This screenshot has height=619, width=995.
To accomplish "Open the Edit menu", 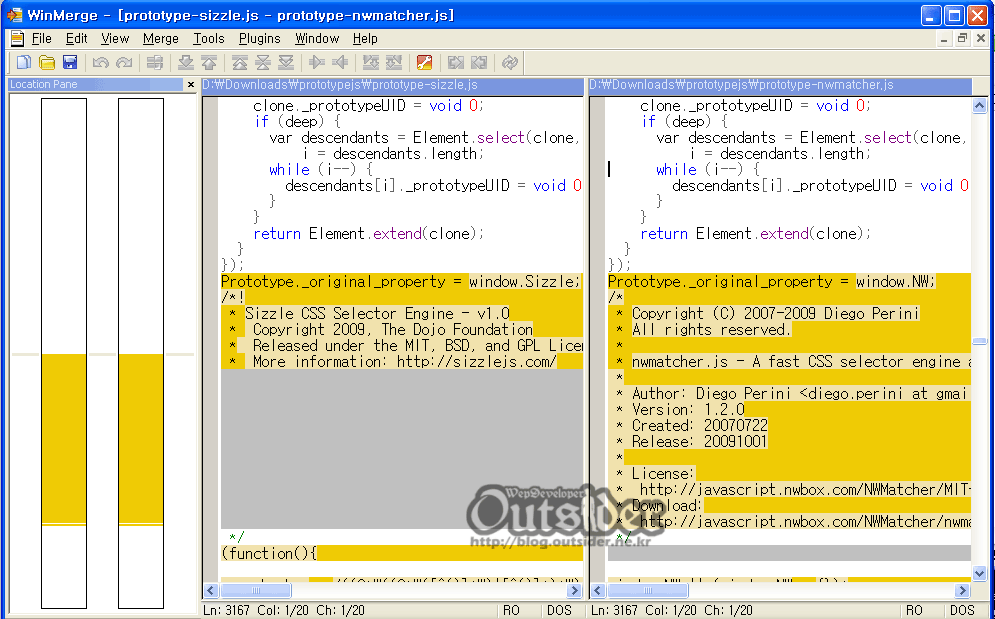I will (76, 39).
